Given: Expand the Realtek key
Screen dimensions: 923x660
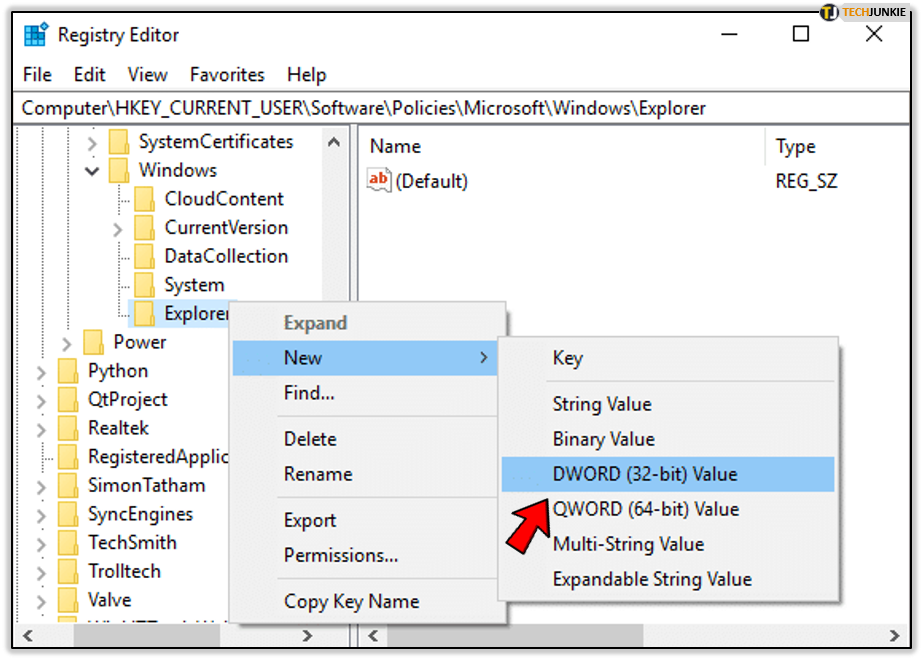Looking at the screenshot, I should tap(41, 429).
